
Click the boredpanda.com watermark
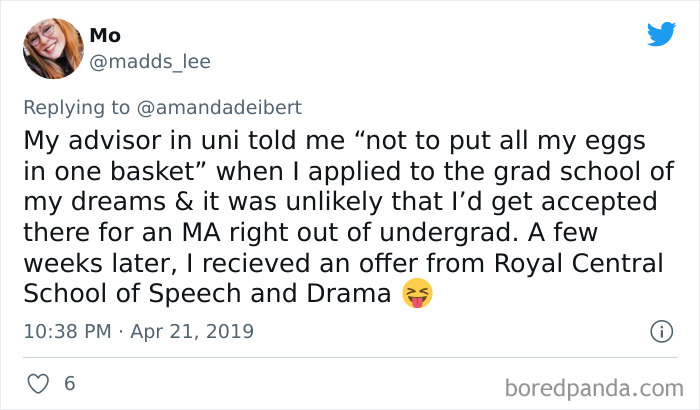[594, 388]
